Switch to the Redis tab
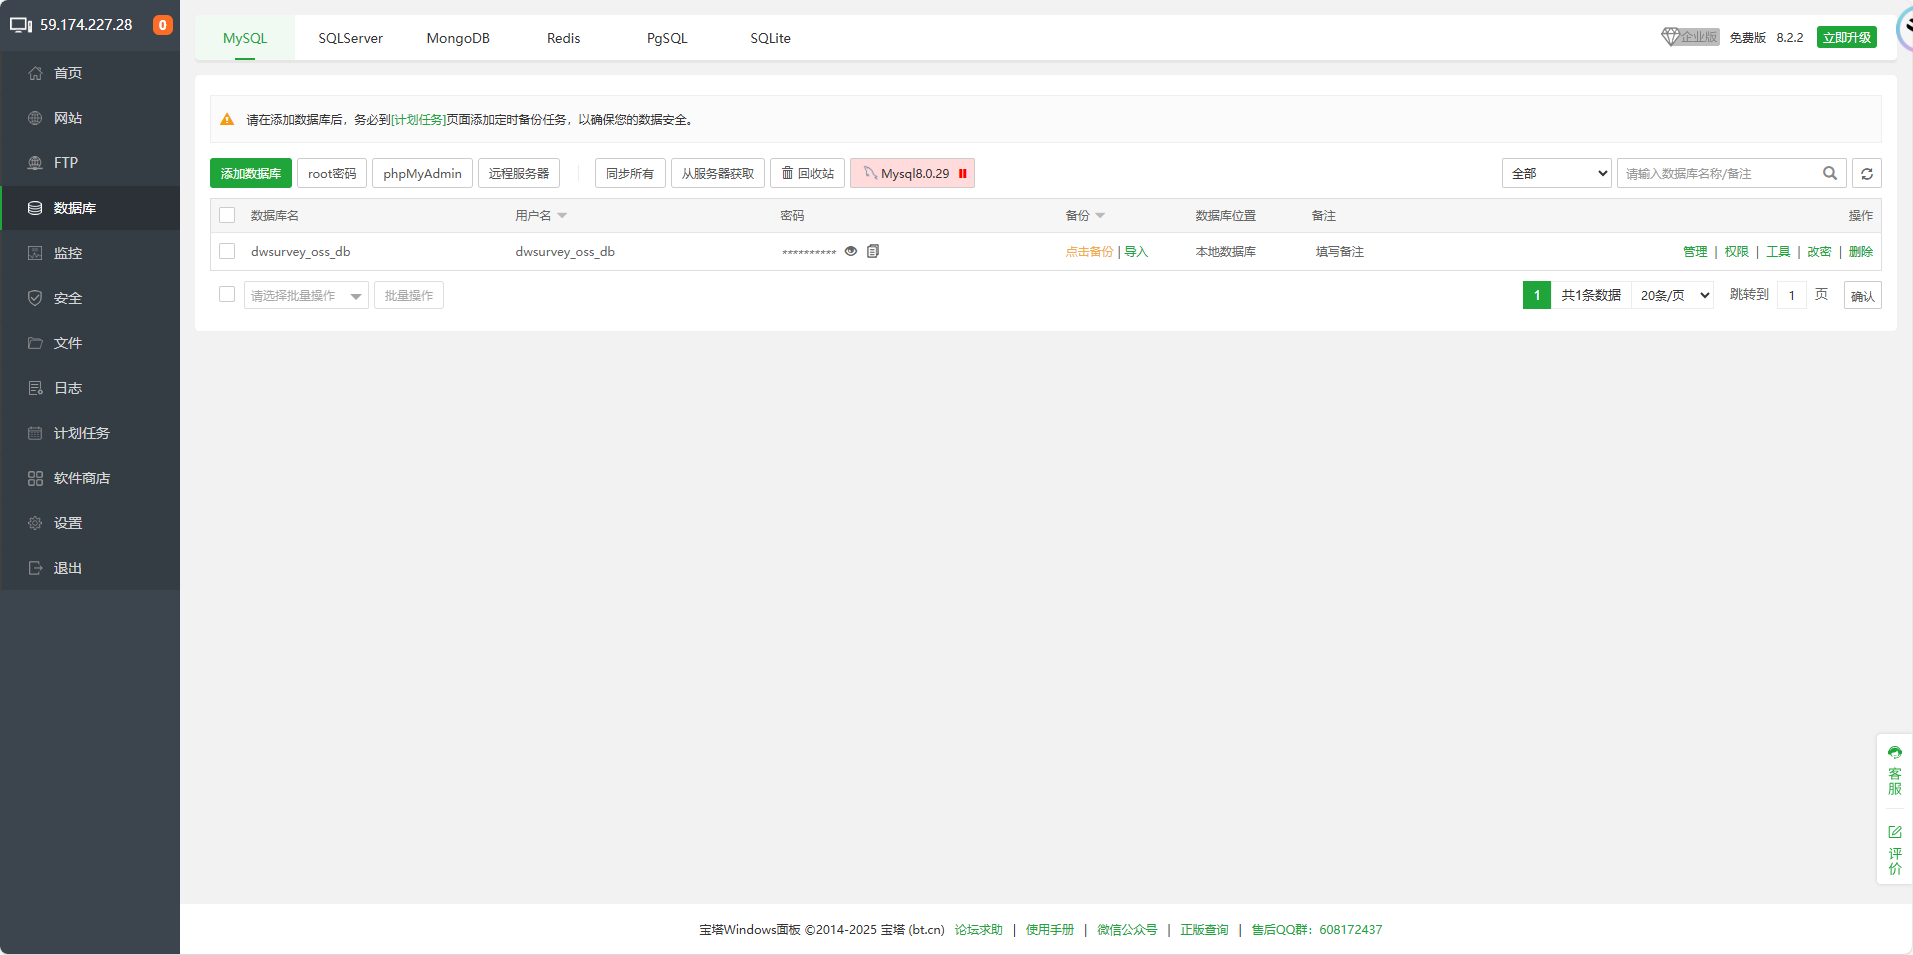Image resolution: width=1913 pixels, height=955 pixels. (x=563, y=38)
